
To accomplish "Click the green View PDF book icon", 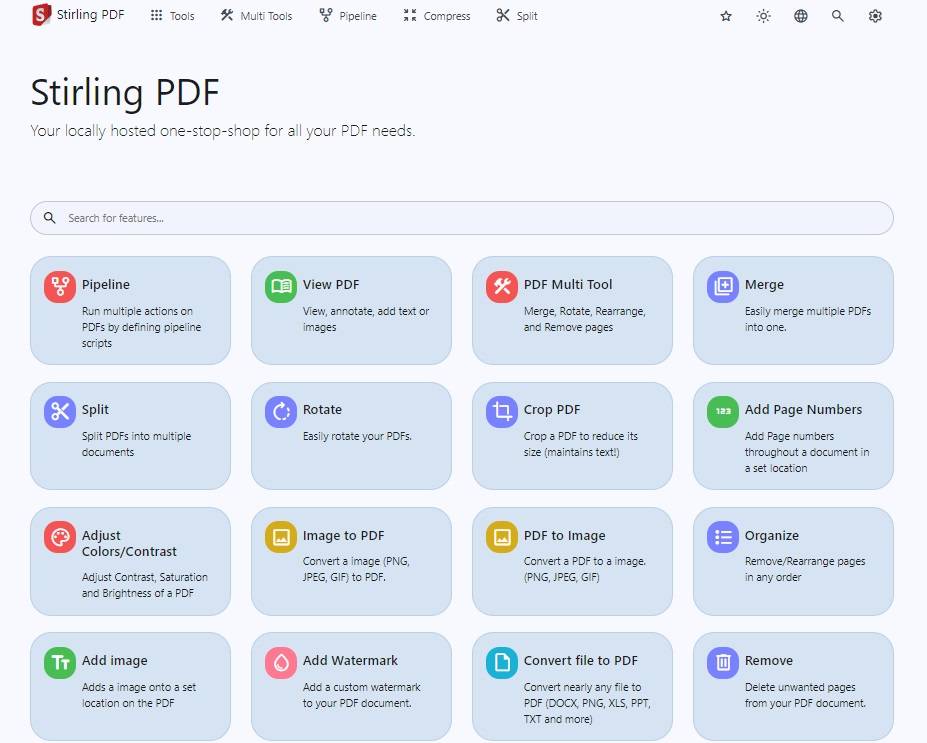I will click(281, 287).
